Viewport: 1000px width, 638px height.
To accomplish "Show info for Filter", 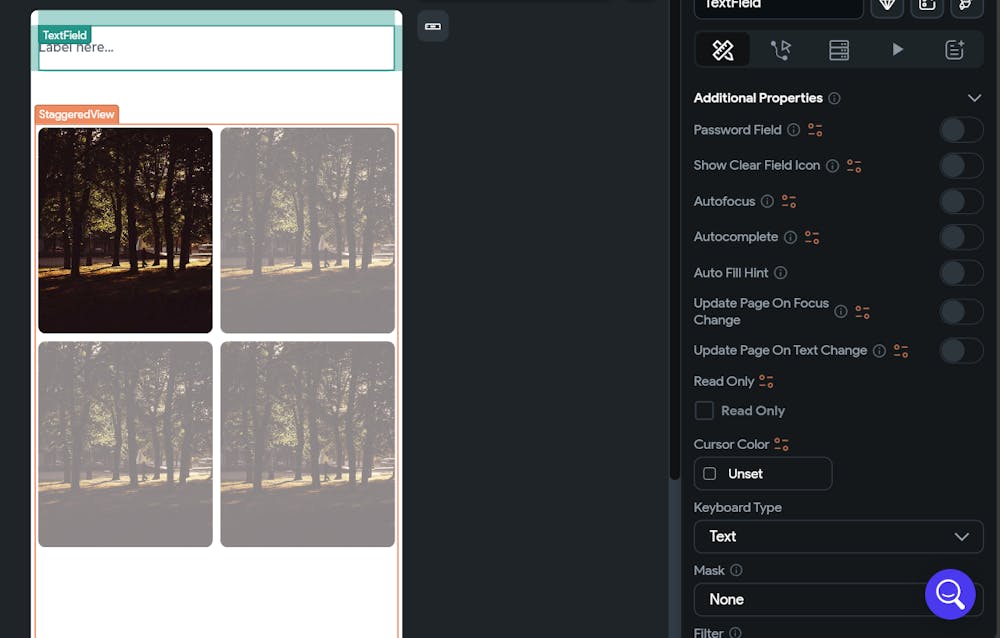I will click(735, 633).
